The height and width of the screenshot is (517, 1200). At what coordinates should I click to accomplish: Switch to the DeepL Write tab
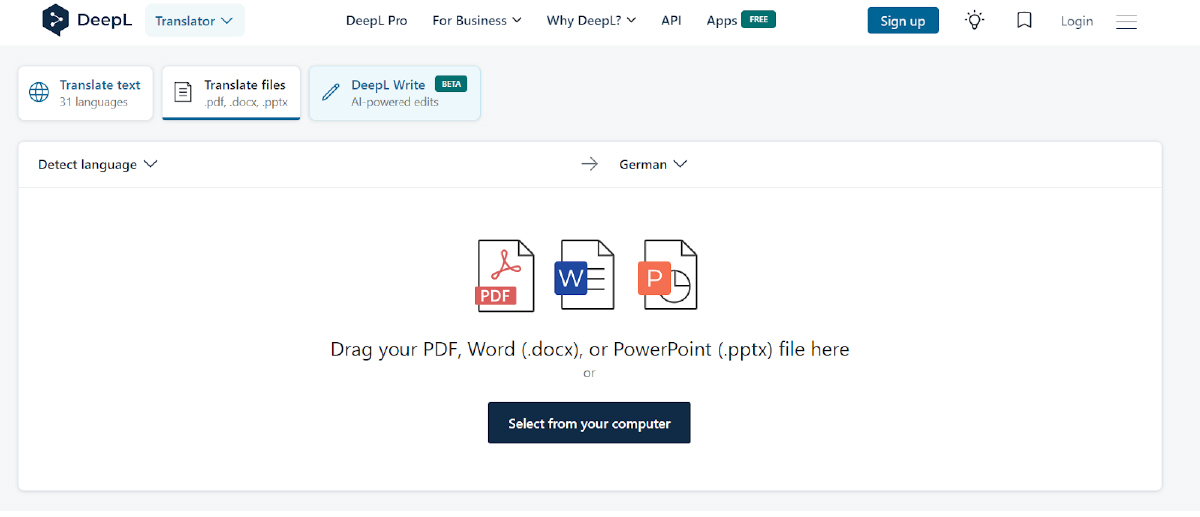click(x=395, y=93)
